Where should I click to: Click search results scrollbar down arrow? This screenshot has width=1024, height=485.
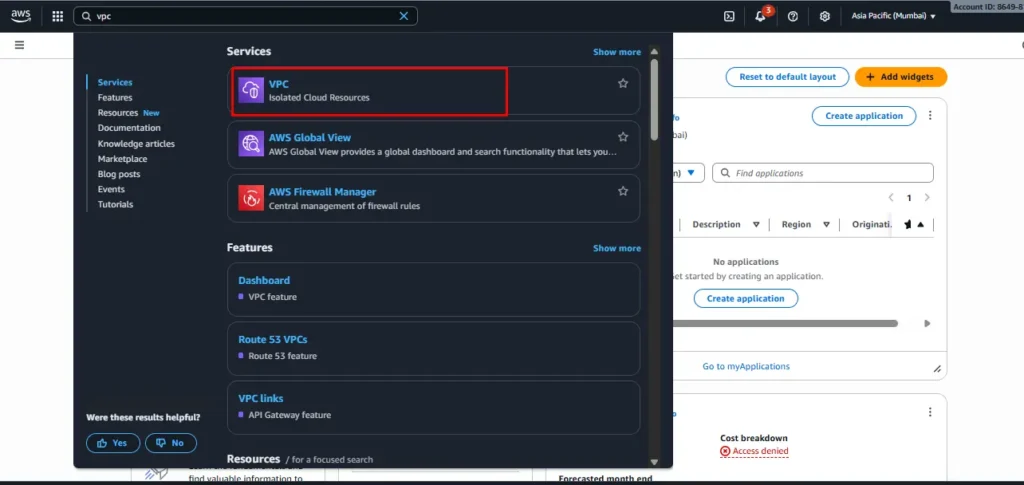click(654, 462)
